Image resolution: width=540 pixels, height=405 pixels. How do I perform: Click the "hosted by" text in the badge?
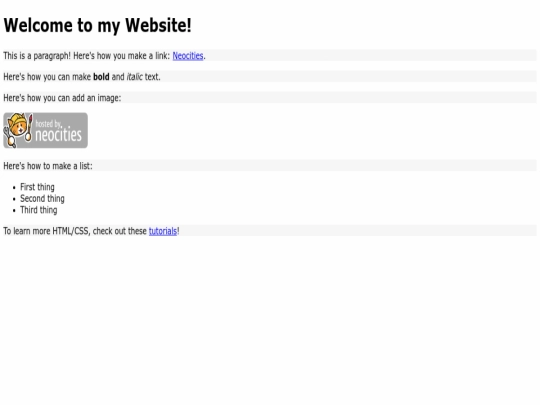pyautogui.click(x=48, y=124)
